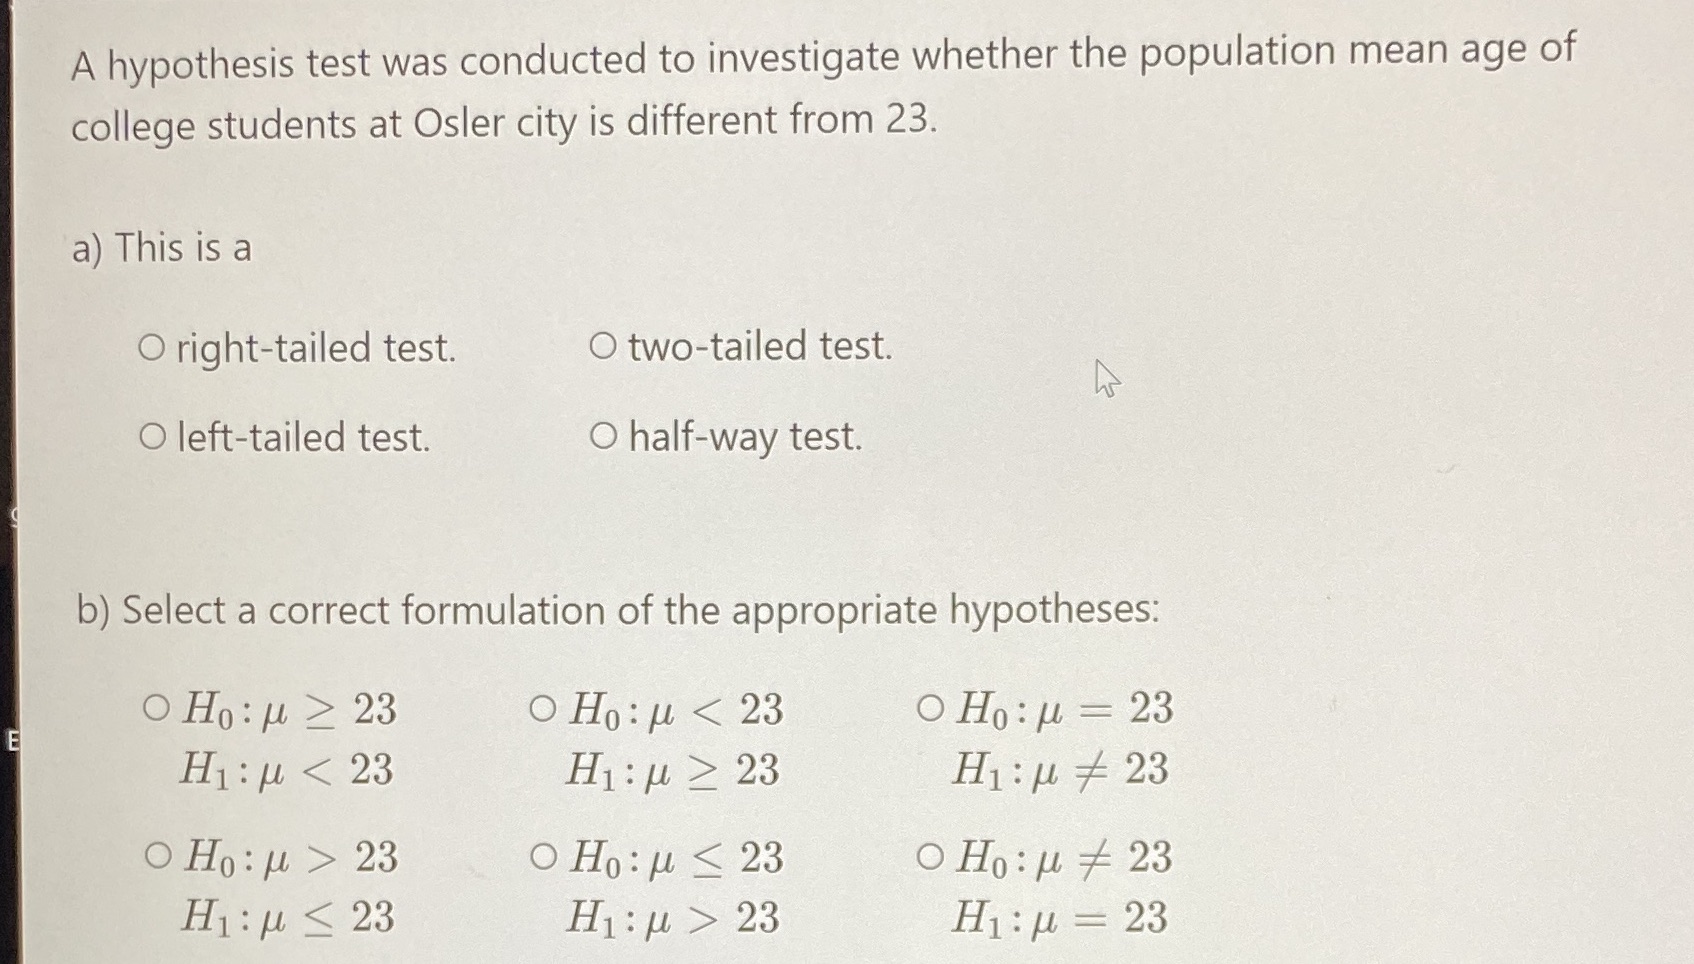
Task: Choose hypotheses H0: μ = 23, H1: μ ≠ 23
Action: click(931, 710)
